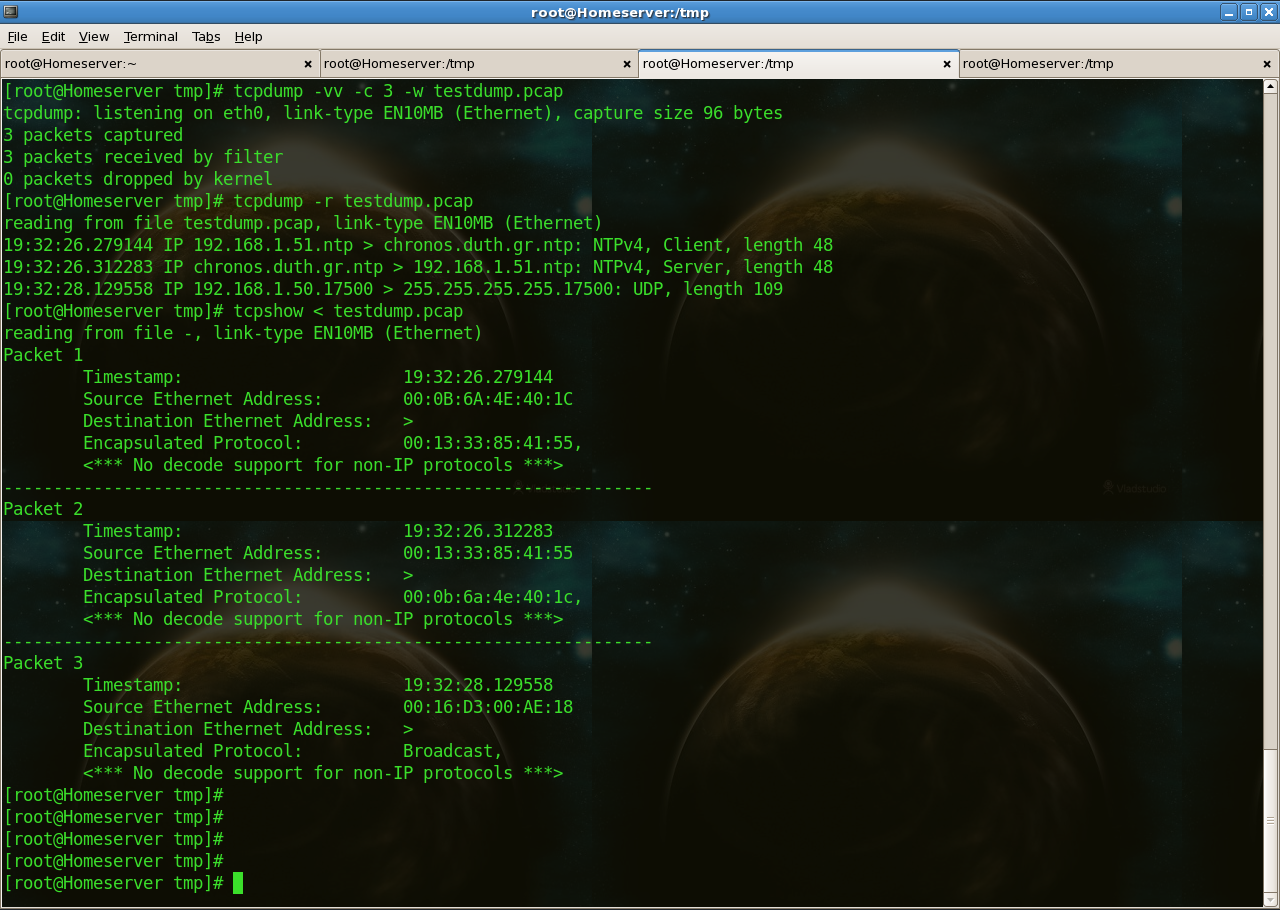This screenshot has height=910, width=1280.
Task: Click address 00:0b:6a:4e:40:1c, in Packet 2
Action: (x=493, y=597)
